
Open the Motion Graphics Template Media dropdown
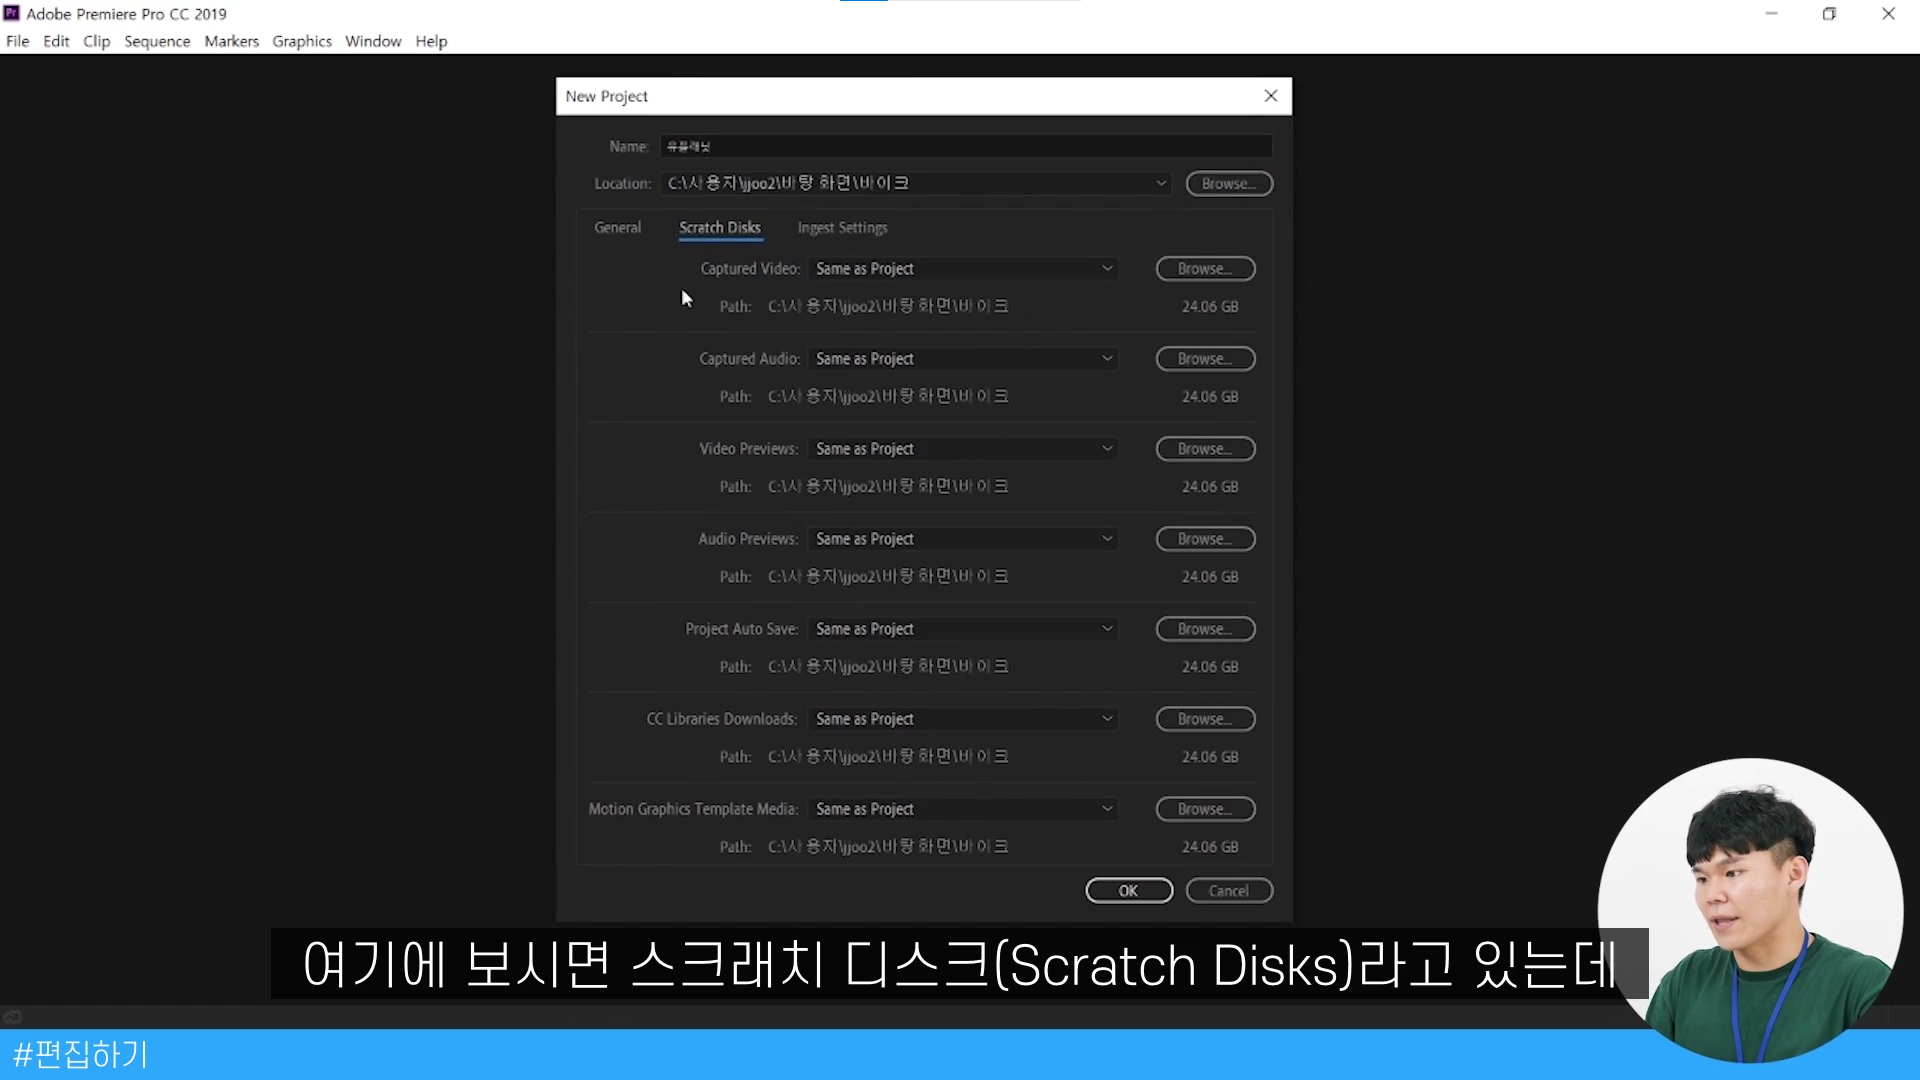(x=964, y=809)
